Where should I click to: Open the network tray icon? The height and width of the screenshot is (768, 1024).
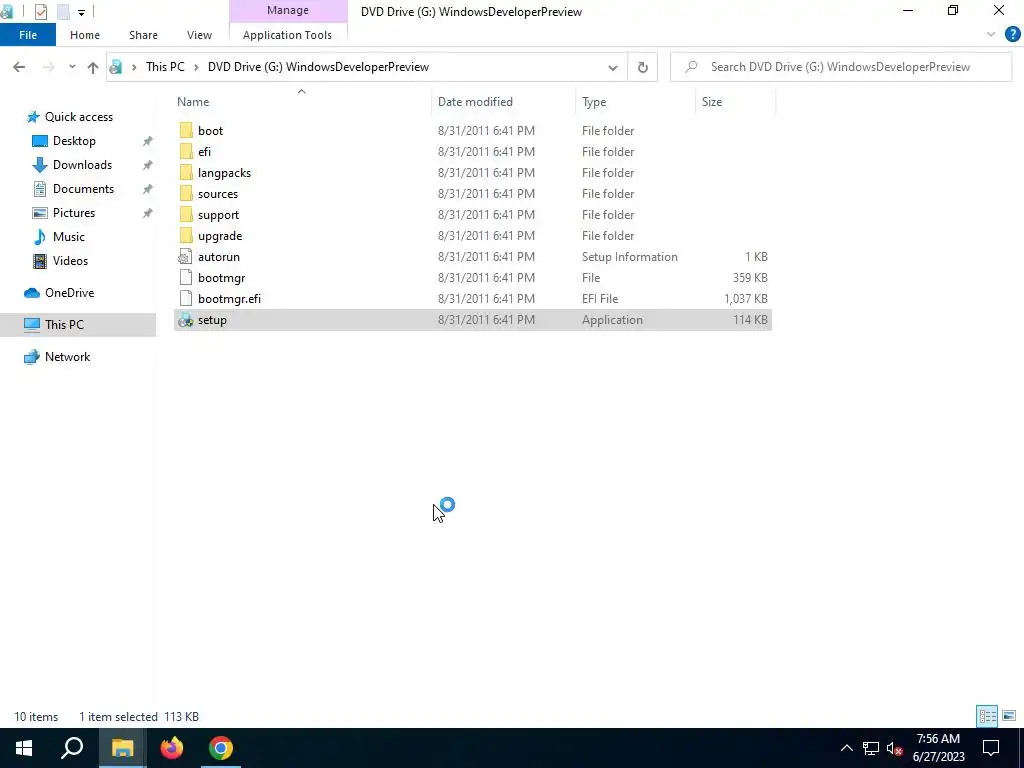pos(871,748)
